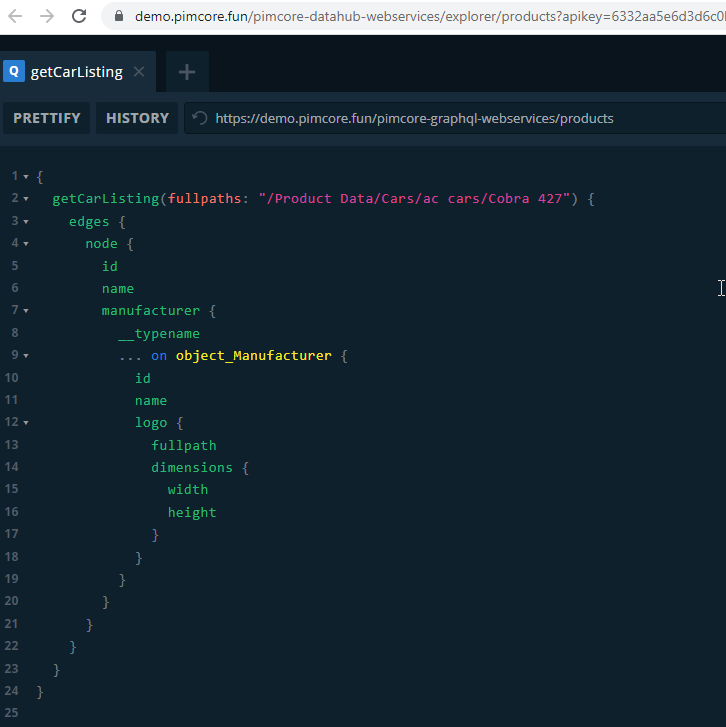Select the getCarListing query tab
This screenshot has width=726, height=727.
78,72
